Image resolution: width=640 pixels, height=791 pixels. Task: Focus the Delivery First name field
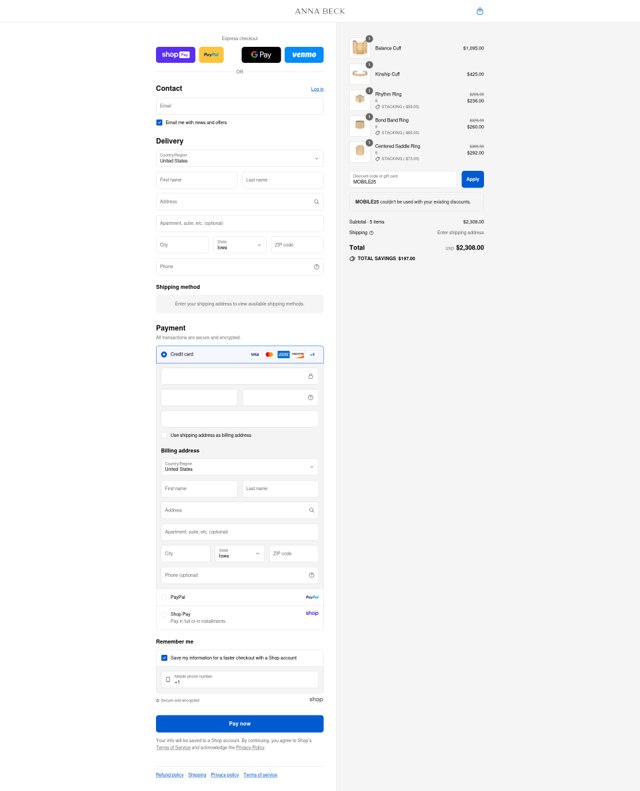(197, 180)
